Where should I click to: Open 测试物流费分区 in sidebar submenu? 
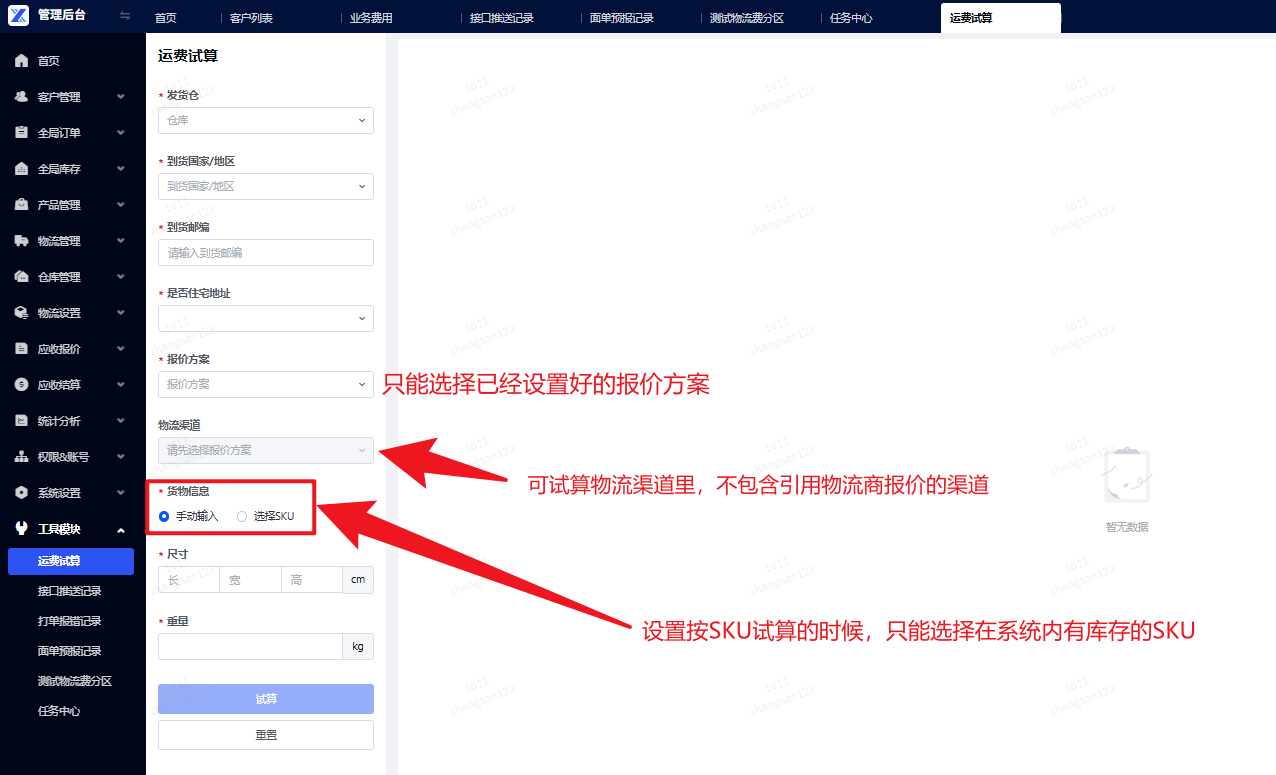point(75,681)
